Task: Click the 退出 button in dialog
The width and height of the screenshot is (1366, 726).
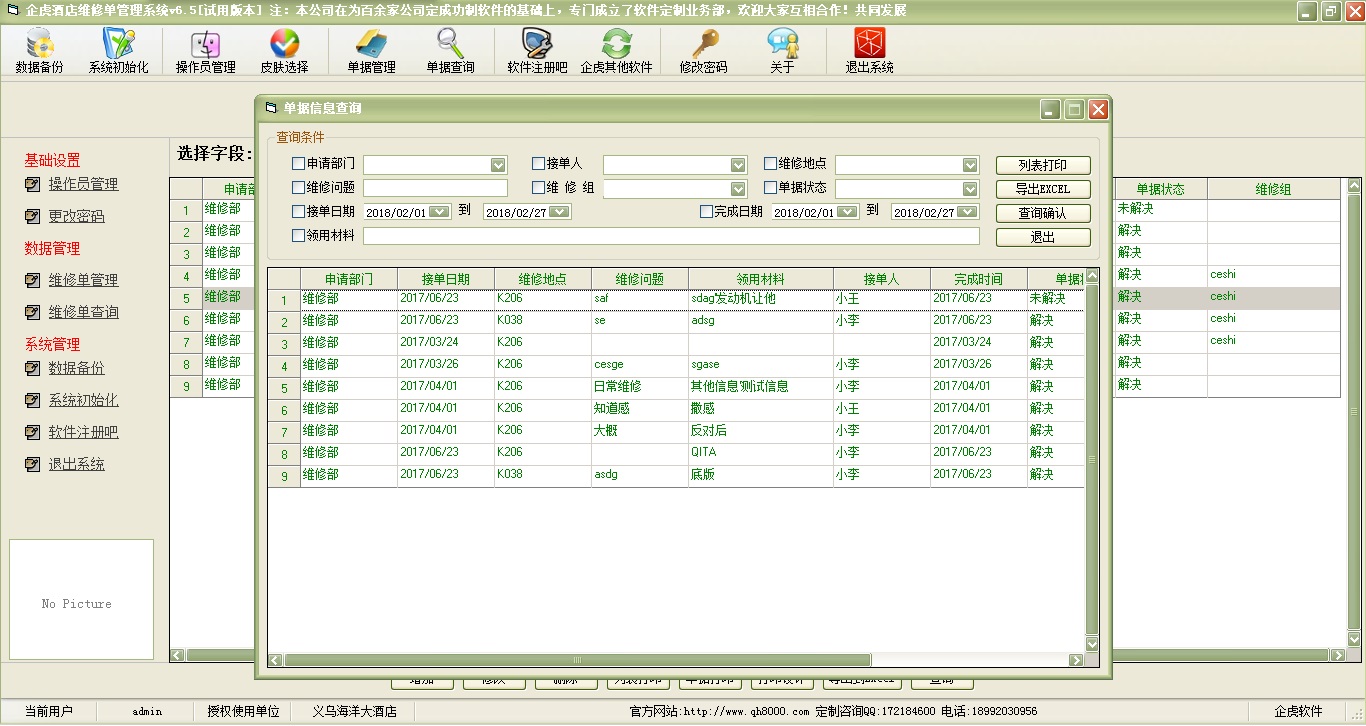Action: click(1043, 237)
